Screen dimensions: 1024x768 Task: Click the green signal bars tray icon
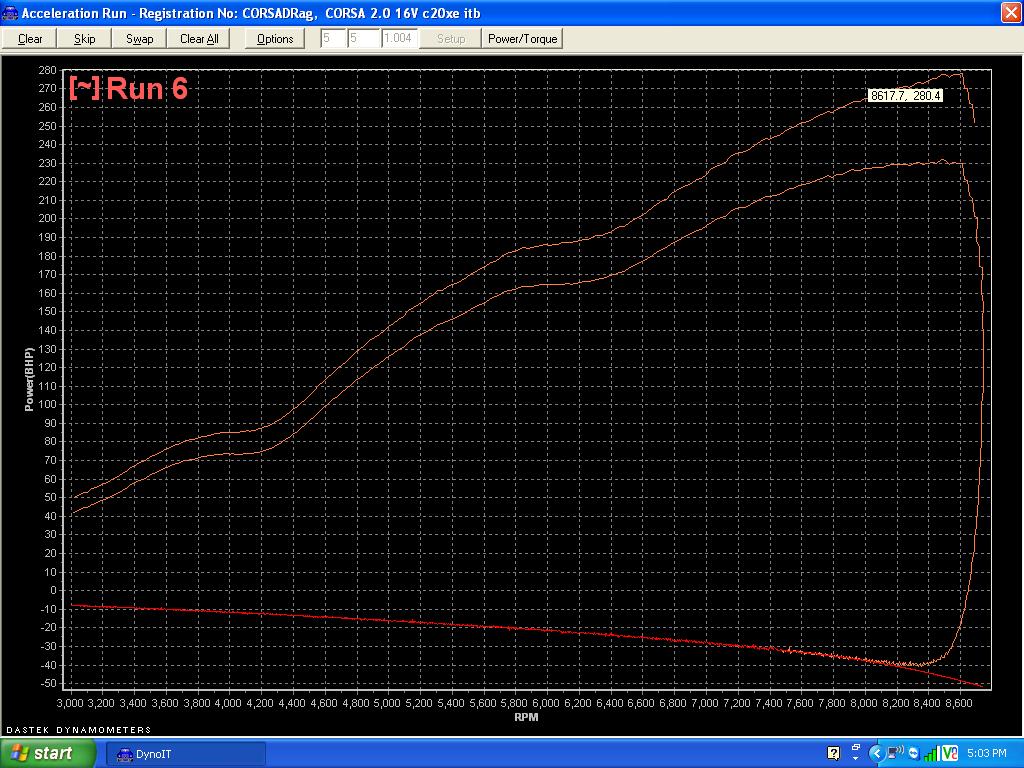932,753
